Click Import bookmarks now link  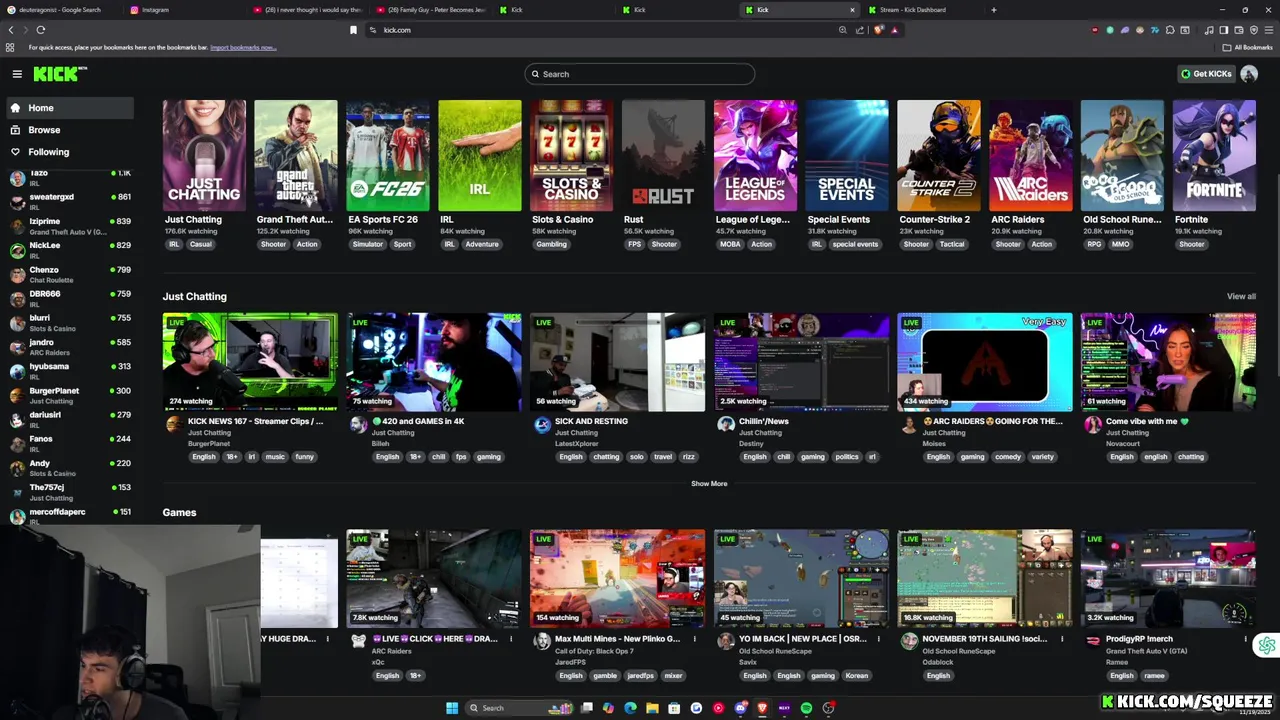tap(243, 47)
